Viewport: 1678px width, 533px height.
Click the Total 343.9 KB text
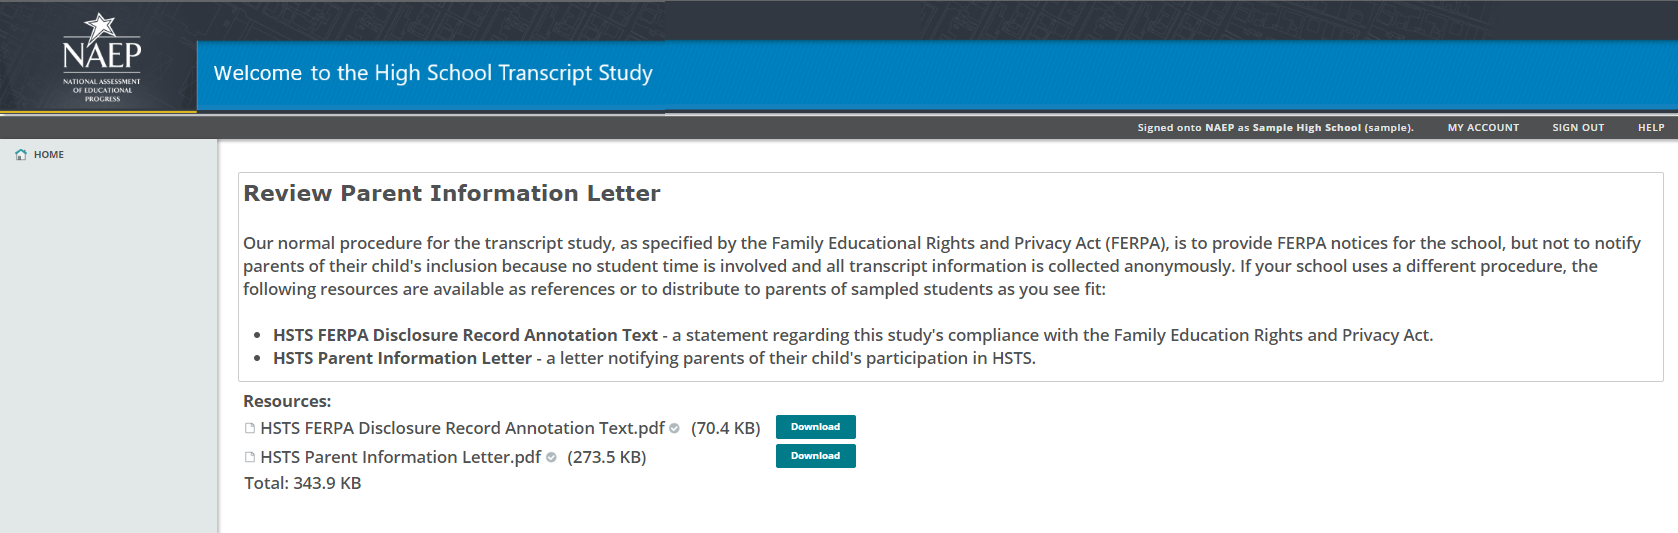tap(303, 483)
